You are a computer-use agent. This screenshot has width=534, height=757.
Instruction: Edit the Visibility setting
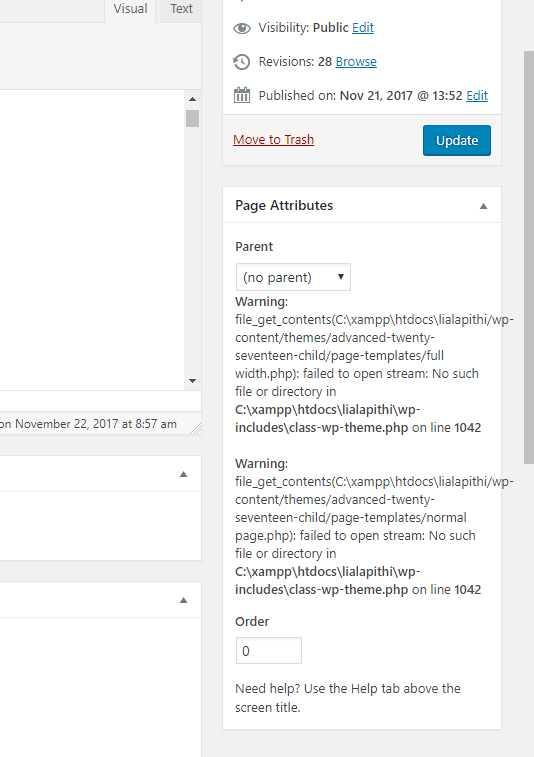[x=363, y=28]
